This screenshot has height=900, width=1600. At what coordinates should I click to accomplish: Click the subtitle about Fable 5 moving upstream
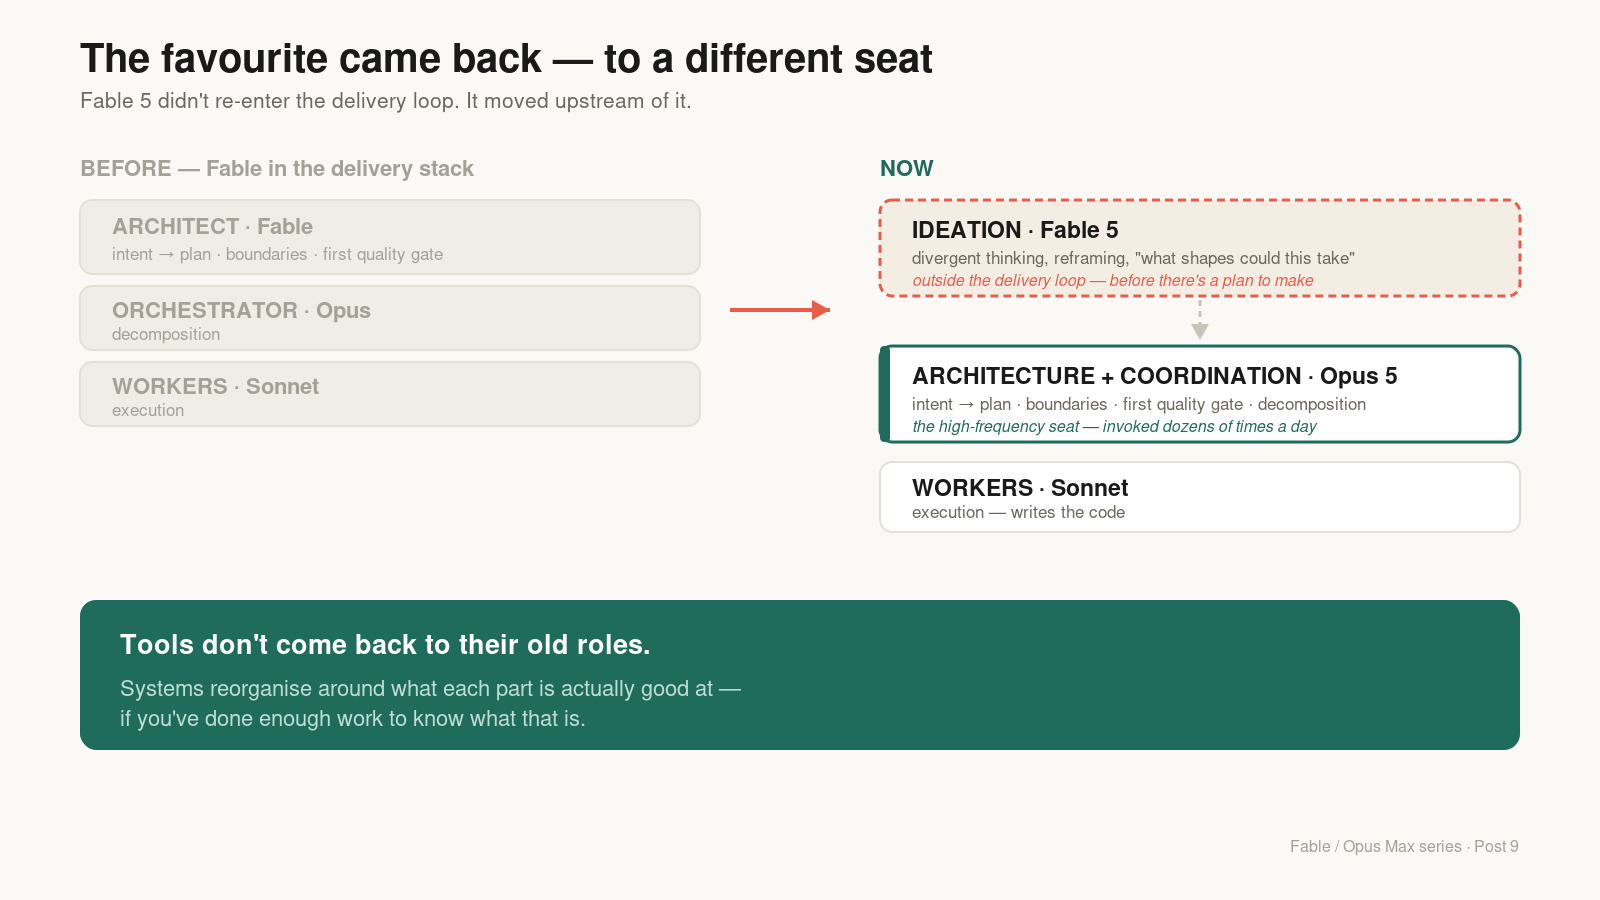(386, 101)
